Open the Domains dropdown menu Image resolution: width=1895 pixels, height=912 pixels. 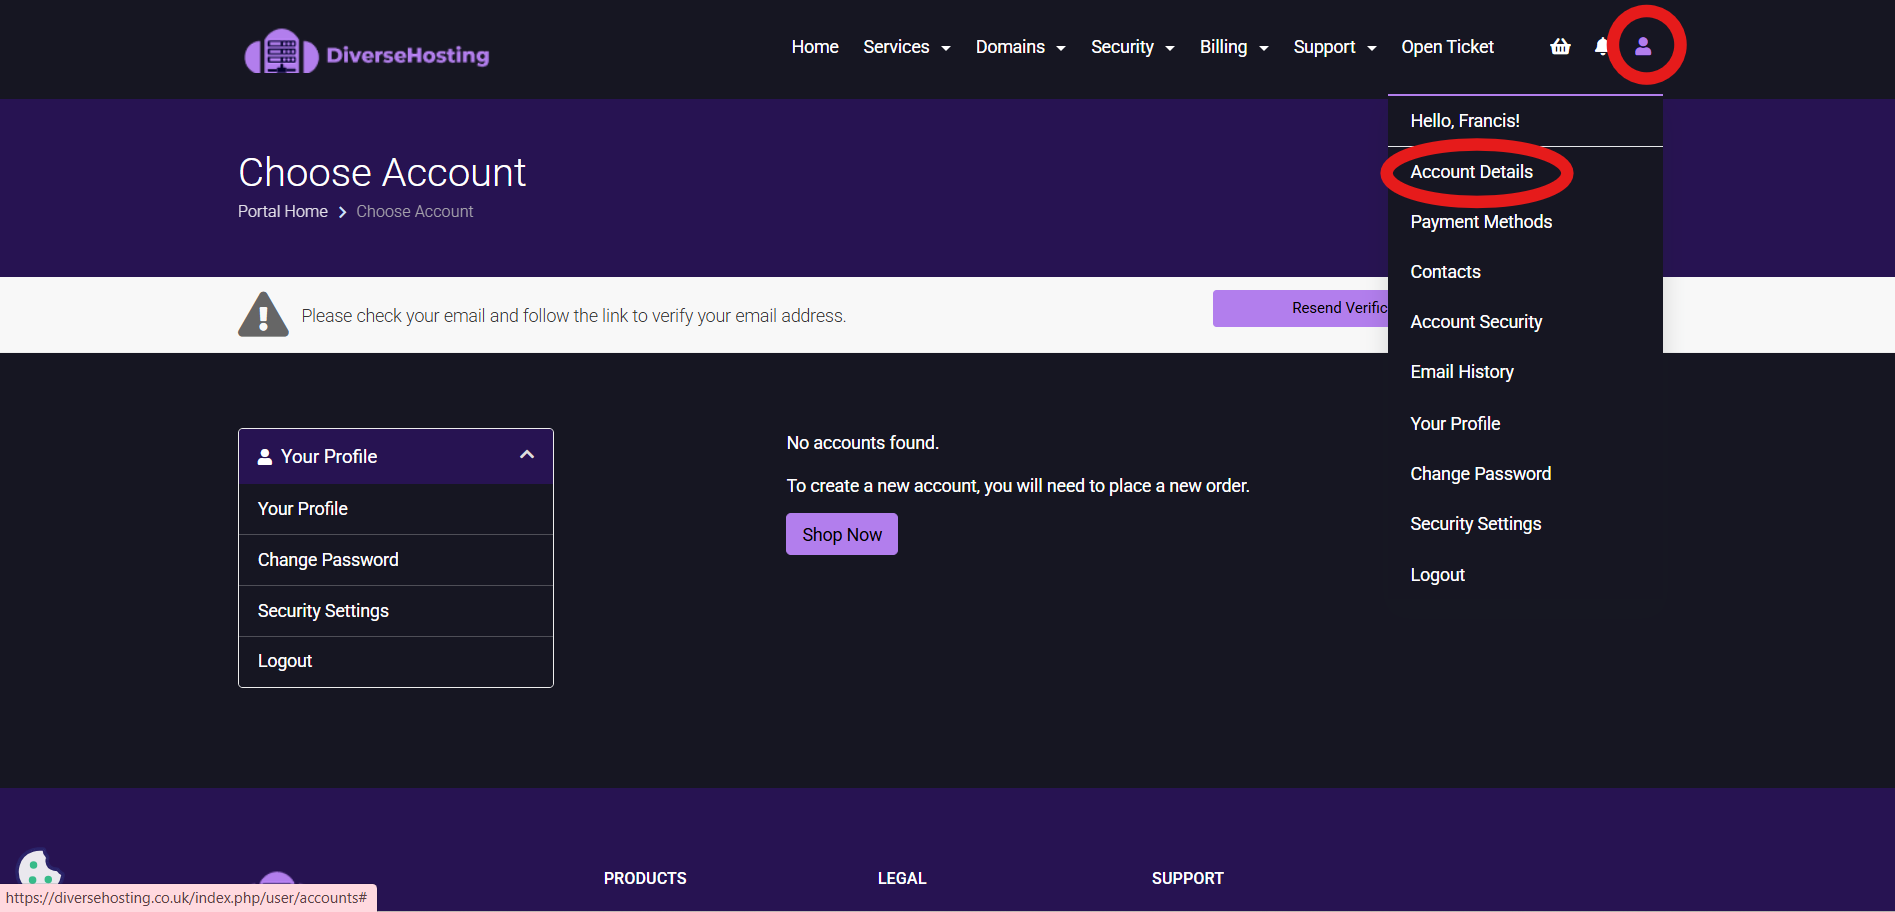pyautogui.click(x=1020, y=47)
